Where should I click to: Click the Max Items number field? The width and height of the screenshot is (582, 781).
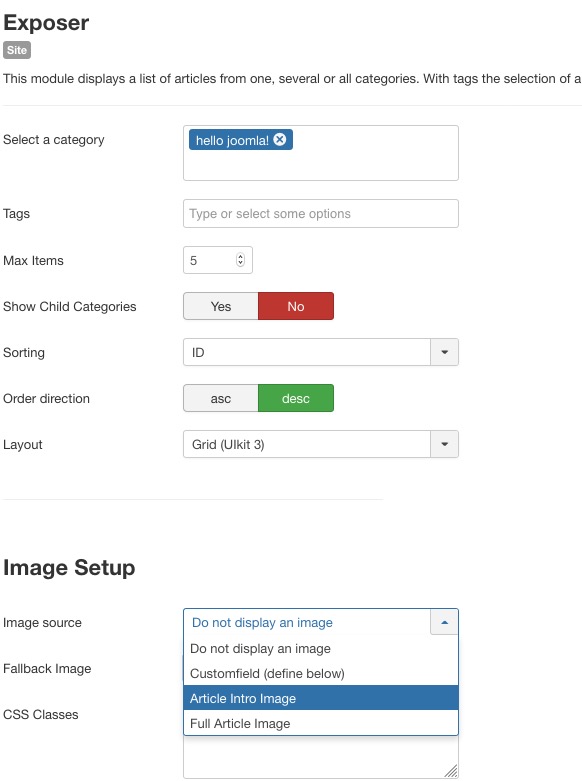coord(218,260)
